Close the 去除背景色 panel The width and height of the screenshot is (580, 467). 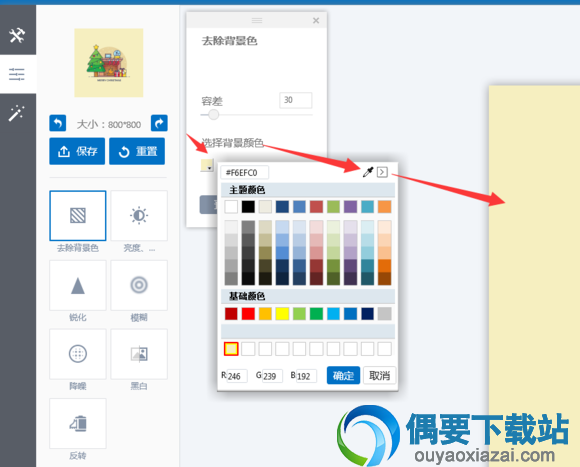tap(316, 21)
